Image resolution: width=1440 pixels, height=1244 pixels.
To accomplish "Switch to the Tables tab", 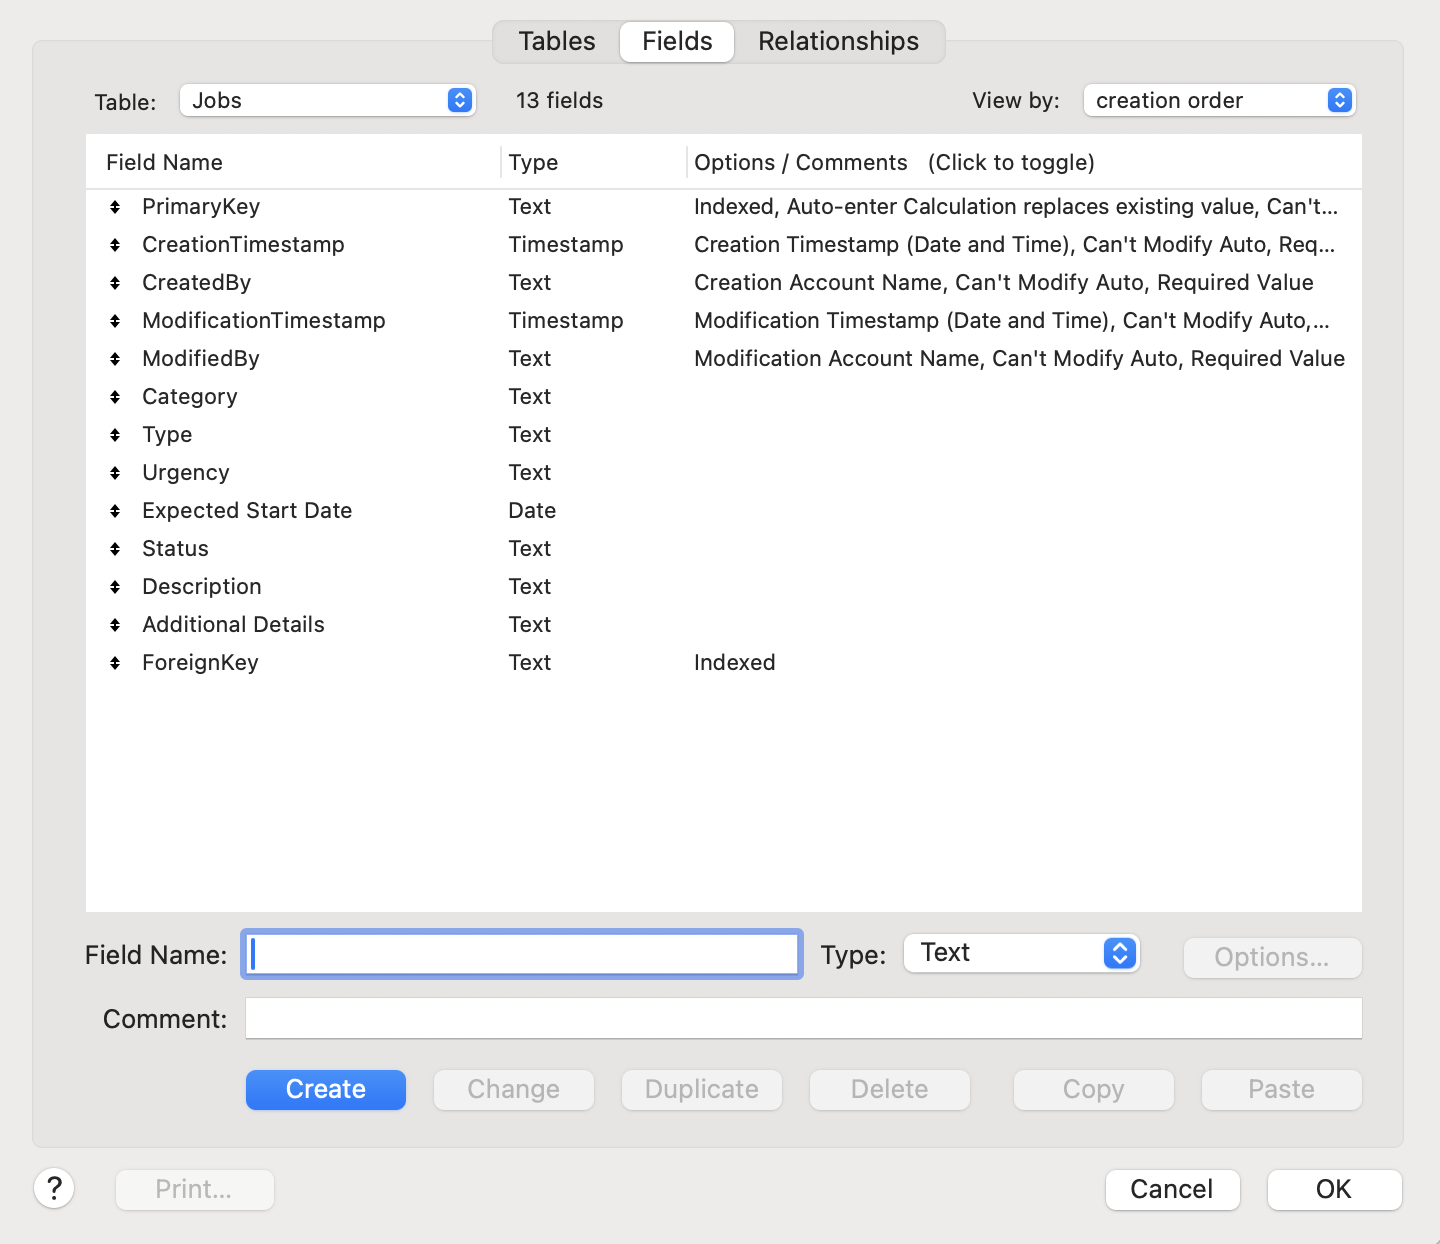I will tap(556, 41).
